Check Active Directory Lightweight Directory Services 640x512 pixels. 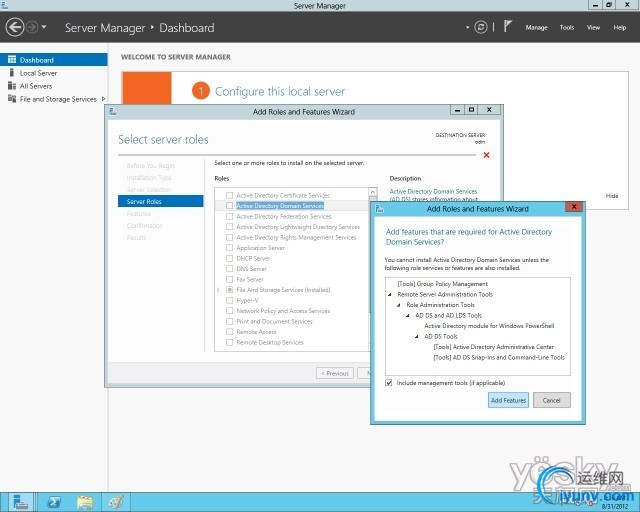(229, 227)
